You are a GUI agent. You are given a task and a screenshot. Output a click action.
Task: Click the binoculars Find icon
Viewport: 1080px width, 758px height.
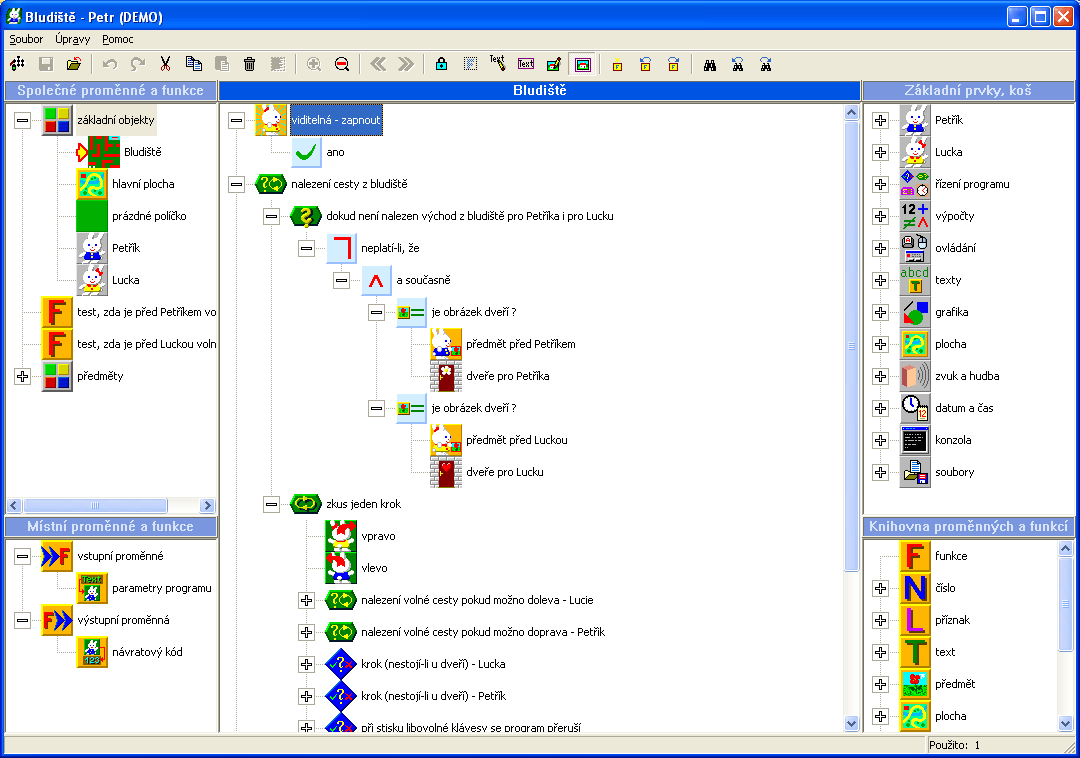click(710, 64)
